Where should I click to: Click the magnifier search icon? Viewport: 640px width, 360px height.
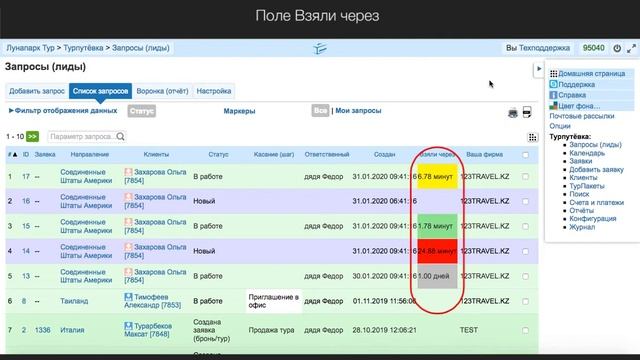[x=120, y=136]
